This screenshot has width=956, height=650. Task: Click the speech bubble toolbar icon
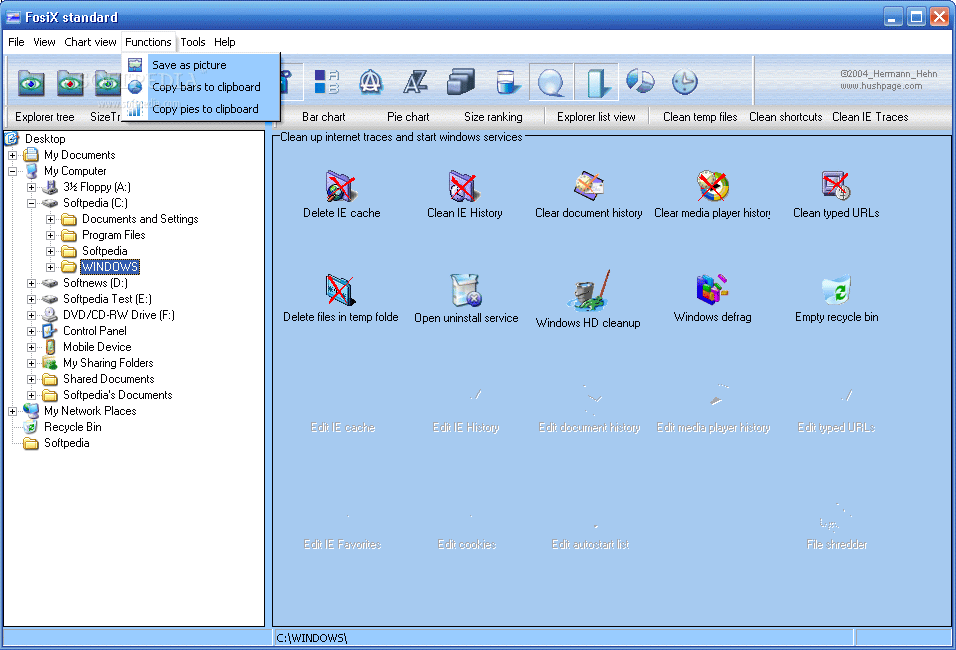[x=552, y=82]
